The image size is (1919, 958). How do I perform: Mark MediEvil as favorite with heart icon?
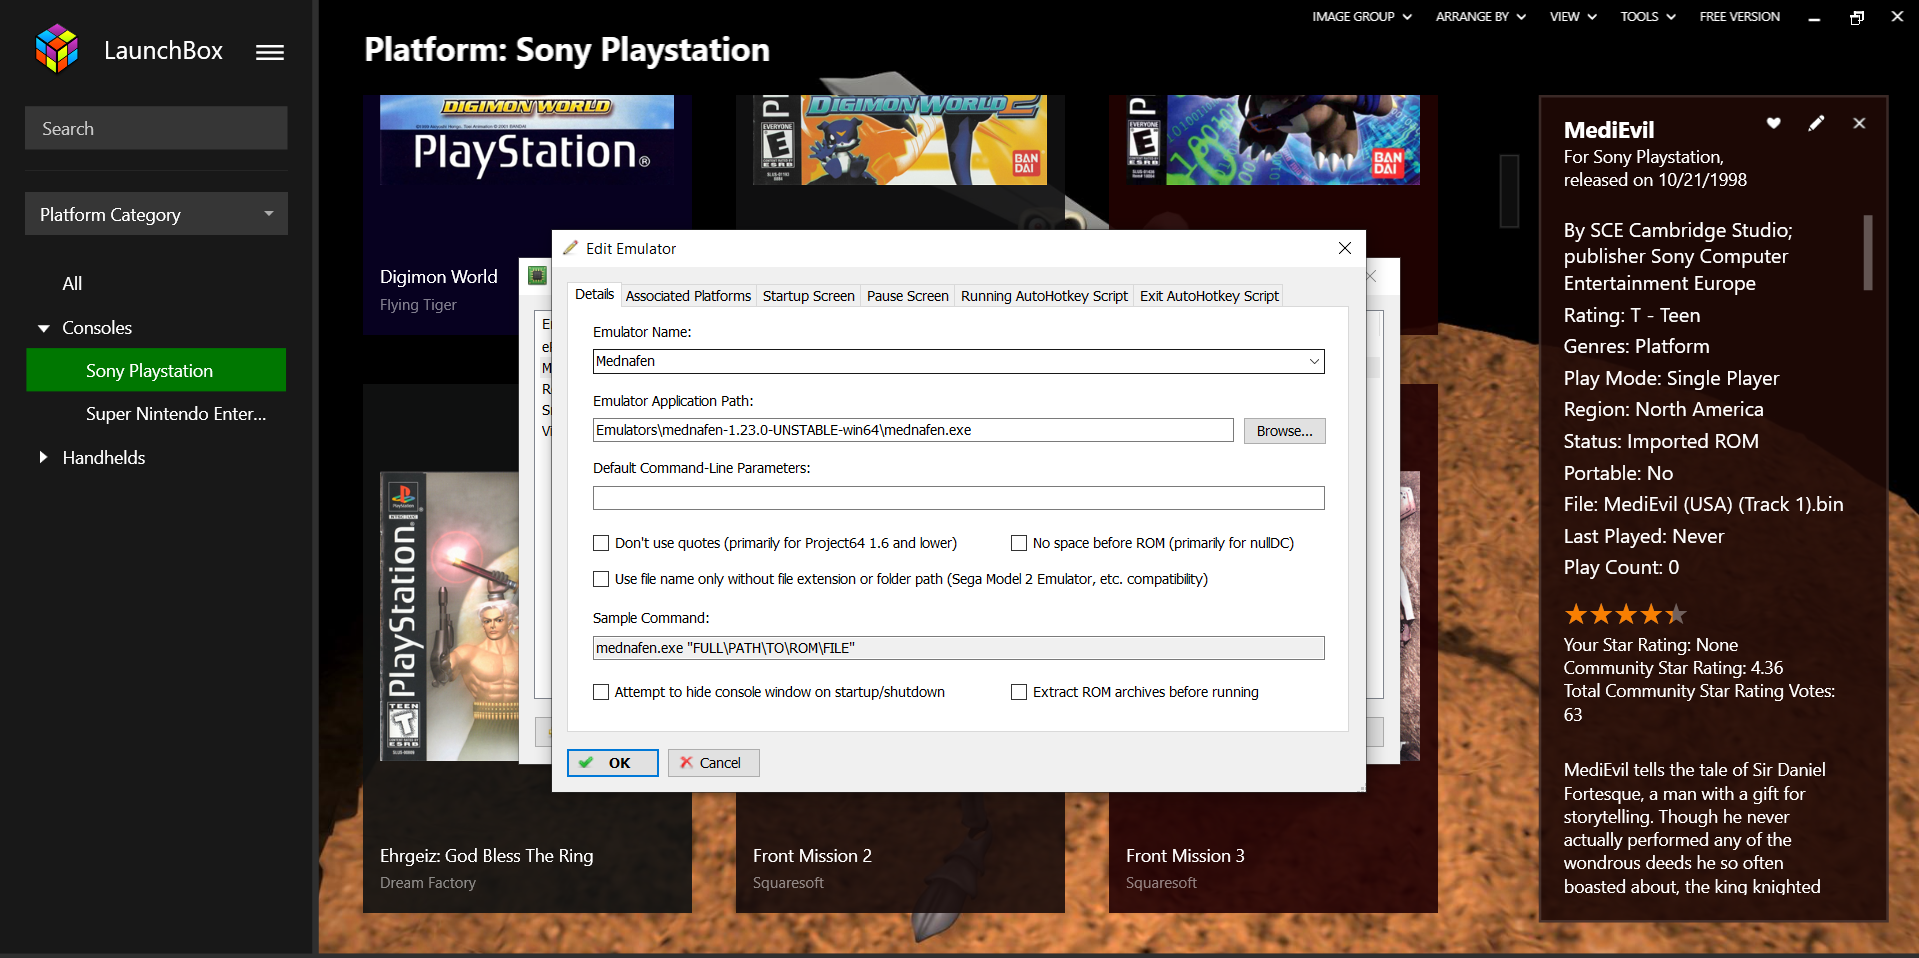tap(1773, 123)
